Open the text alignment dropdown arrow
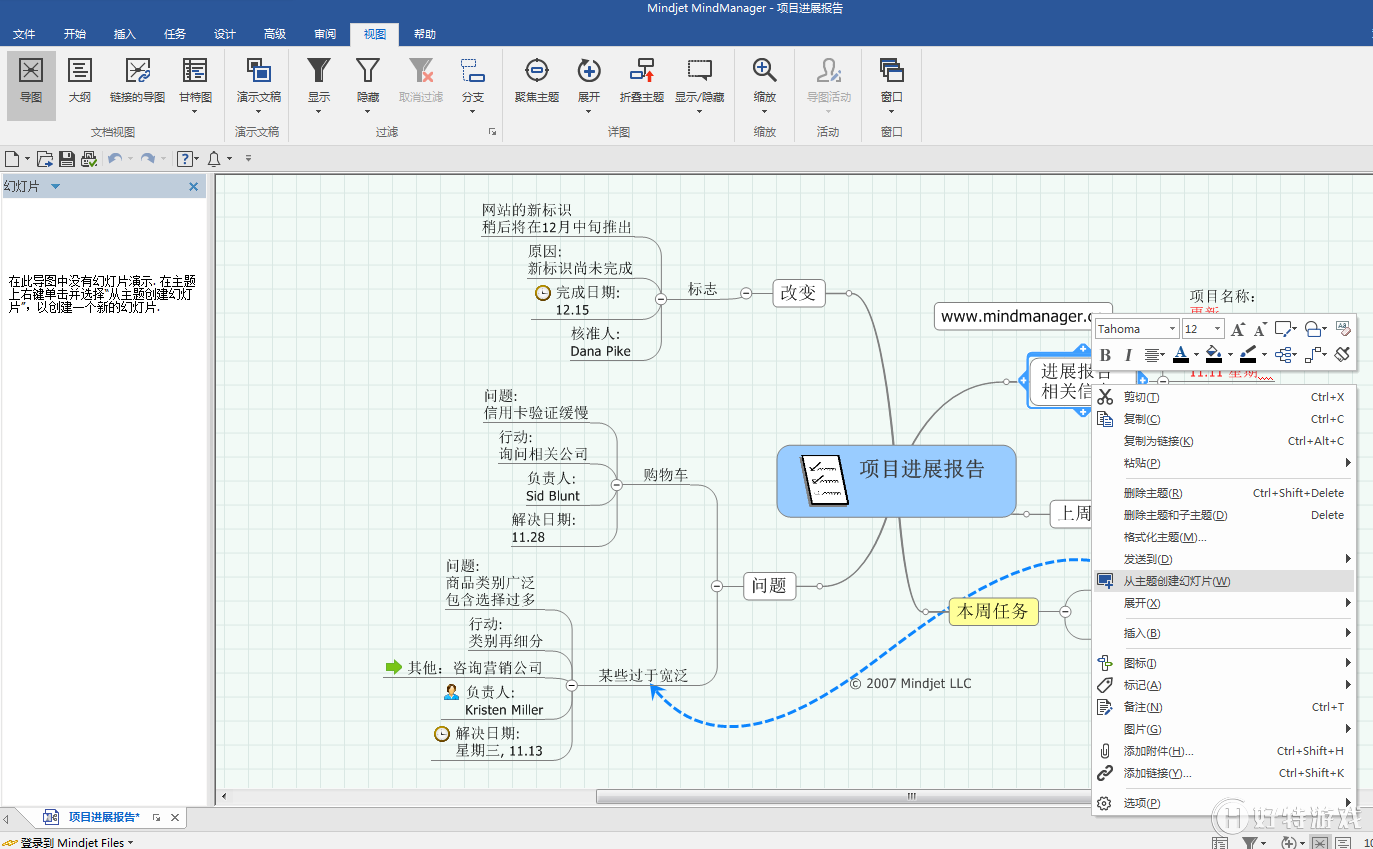Screen dimensions: 1373x849 (x=1164, y=355)
